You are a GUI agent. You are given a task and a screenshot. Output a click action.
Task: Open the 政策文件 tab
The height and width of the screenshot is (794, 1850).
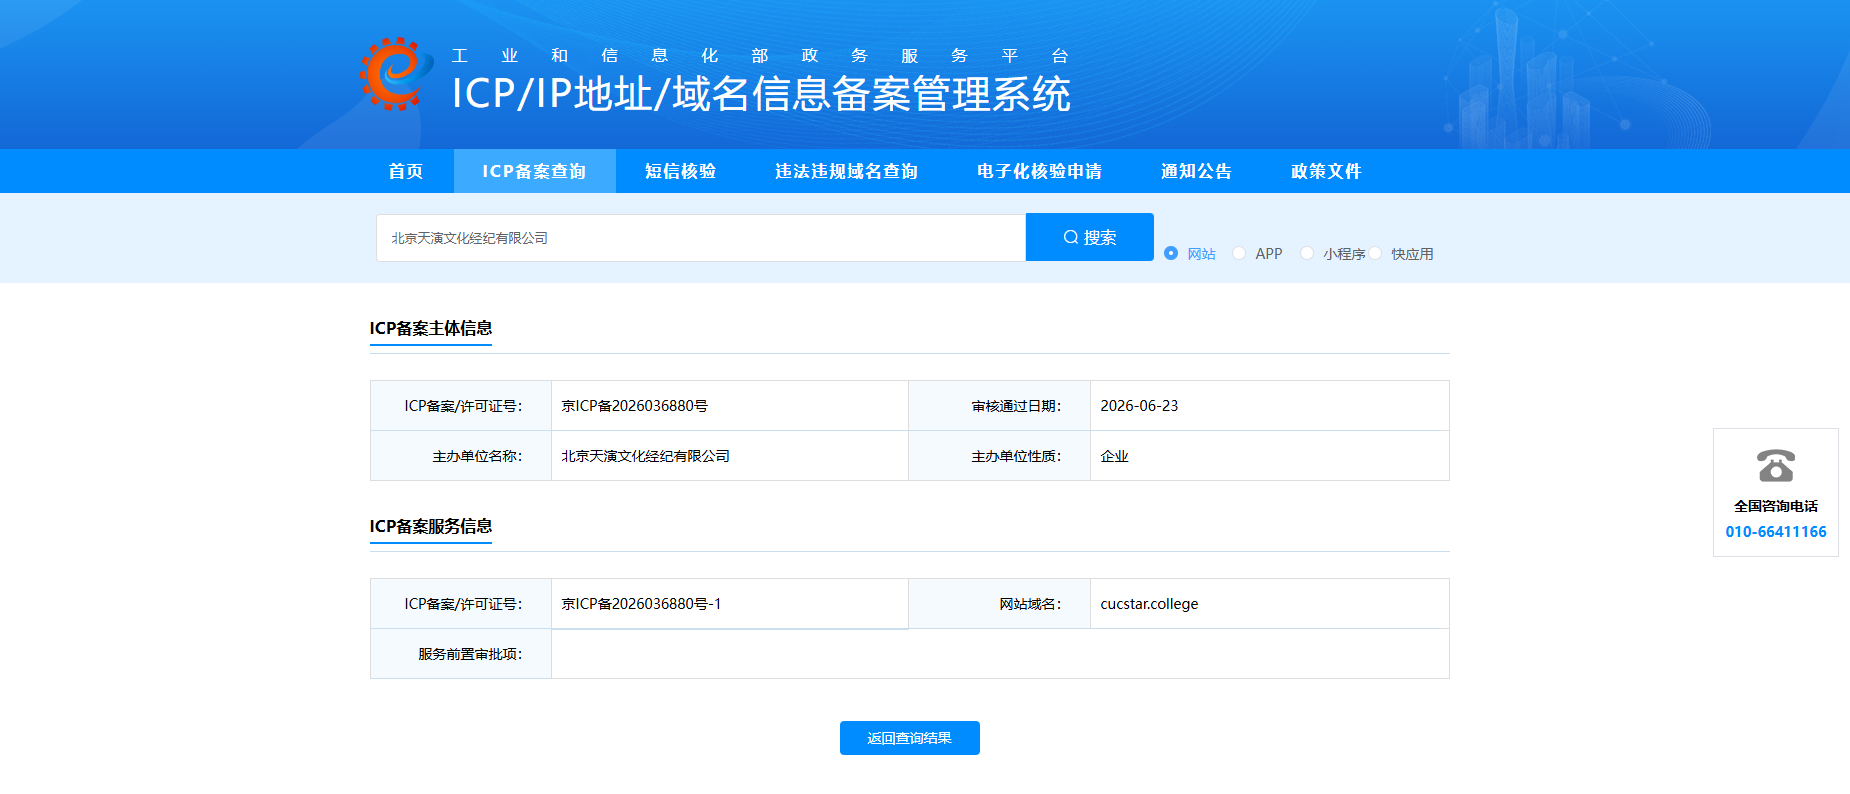[1326, 171]
